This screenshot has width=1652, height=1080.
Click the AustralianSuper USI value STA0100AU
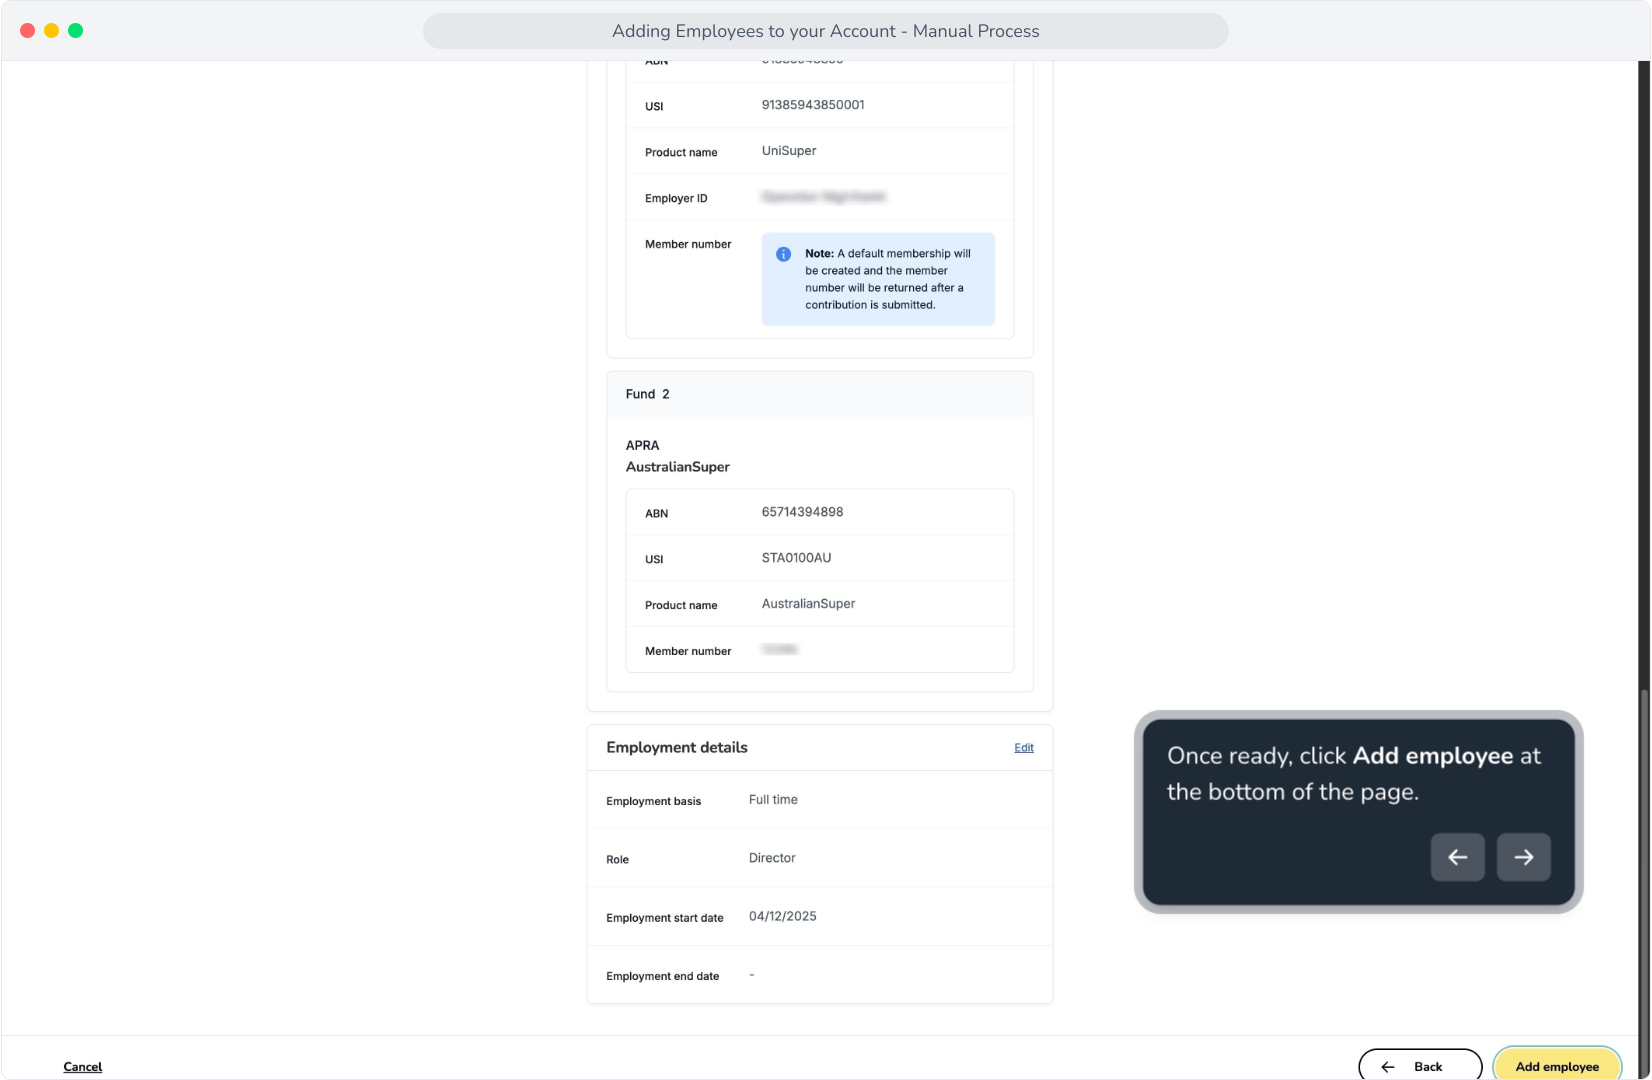click(x=796, y=558)
